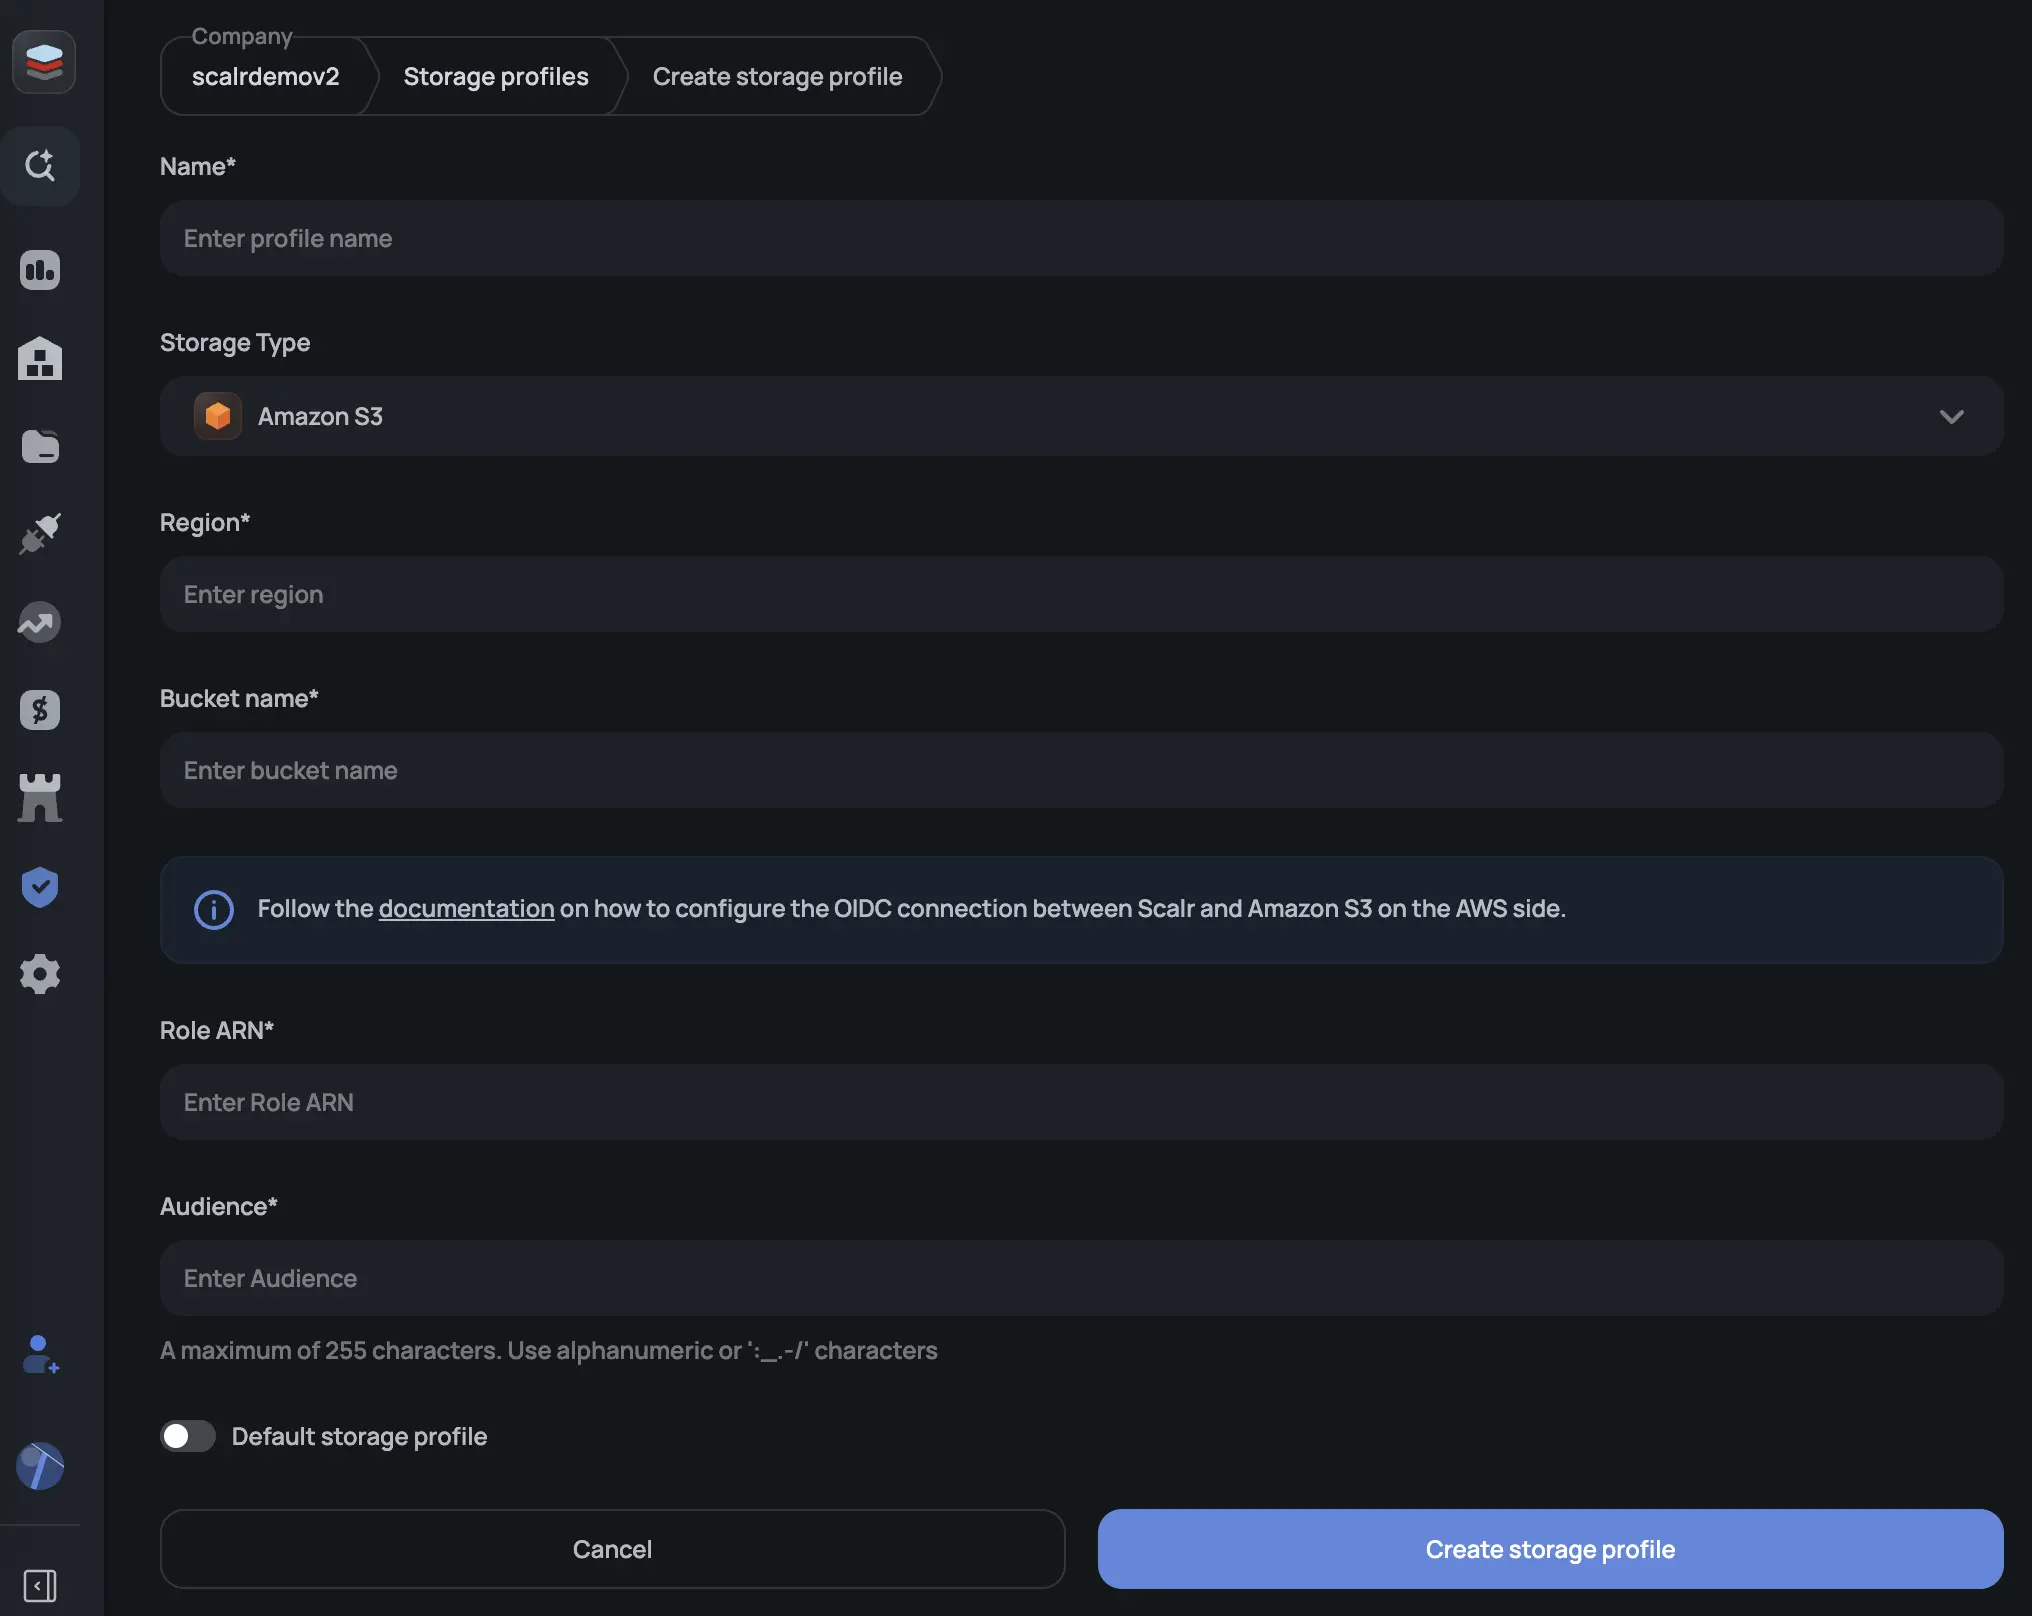The width and height of the screenshot is (2032, 1616).
Task: Open the trending reports icon in sidebar
Action: (40, 622)
